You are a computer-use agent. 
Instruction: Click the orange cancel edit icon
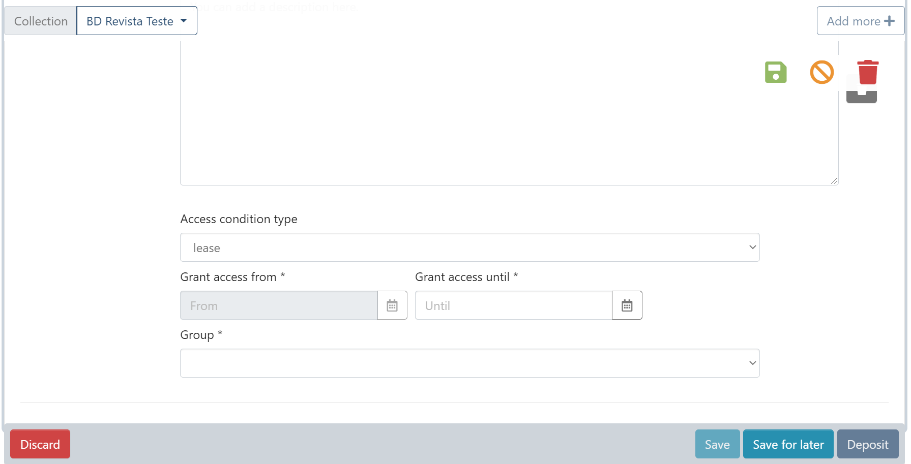tap(821, 72)
